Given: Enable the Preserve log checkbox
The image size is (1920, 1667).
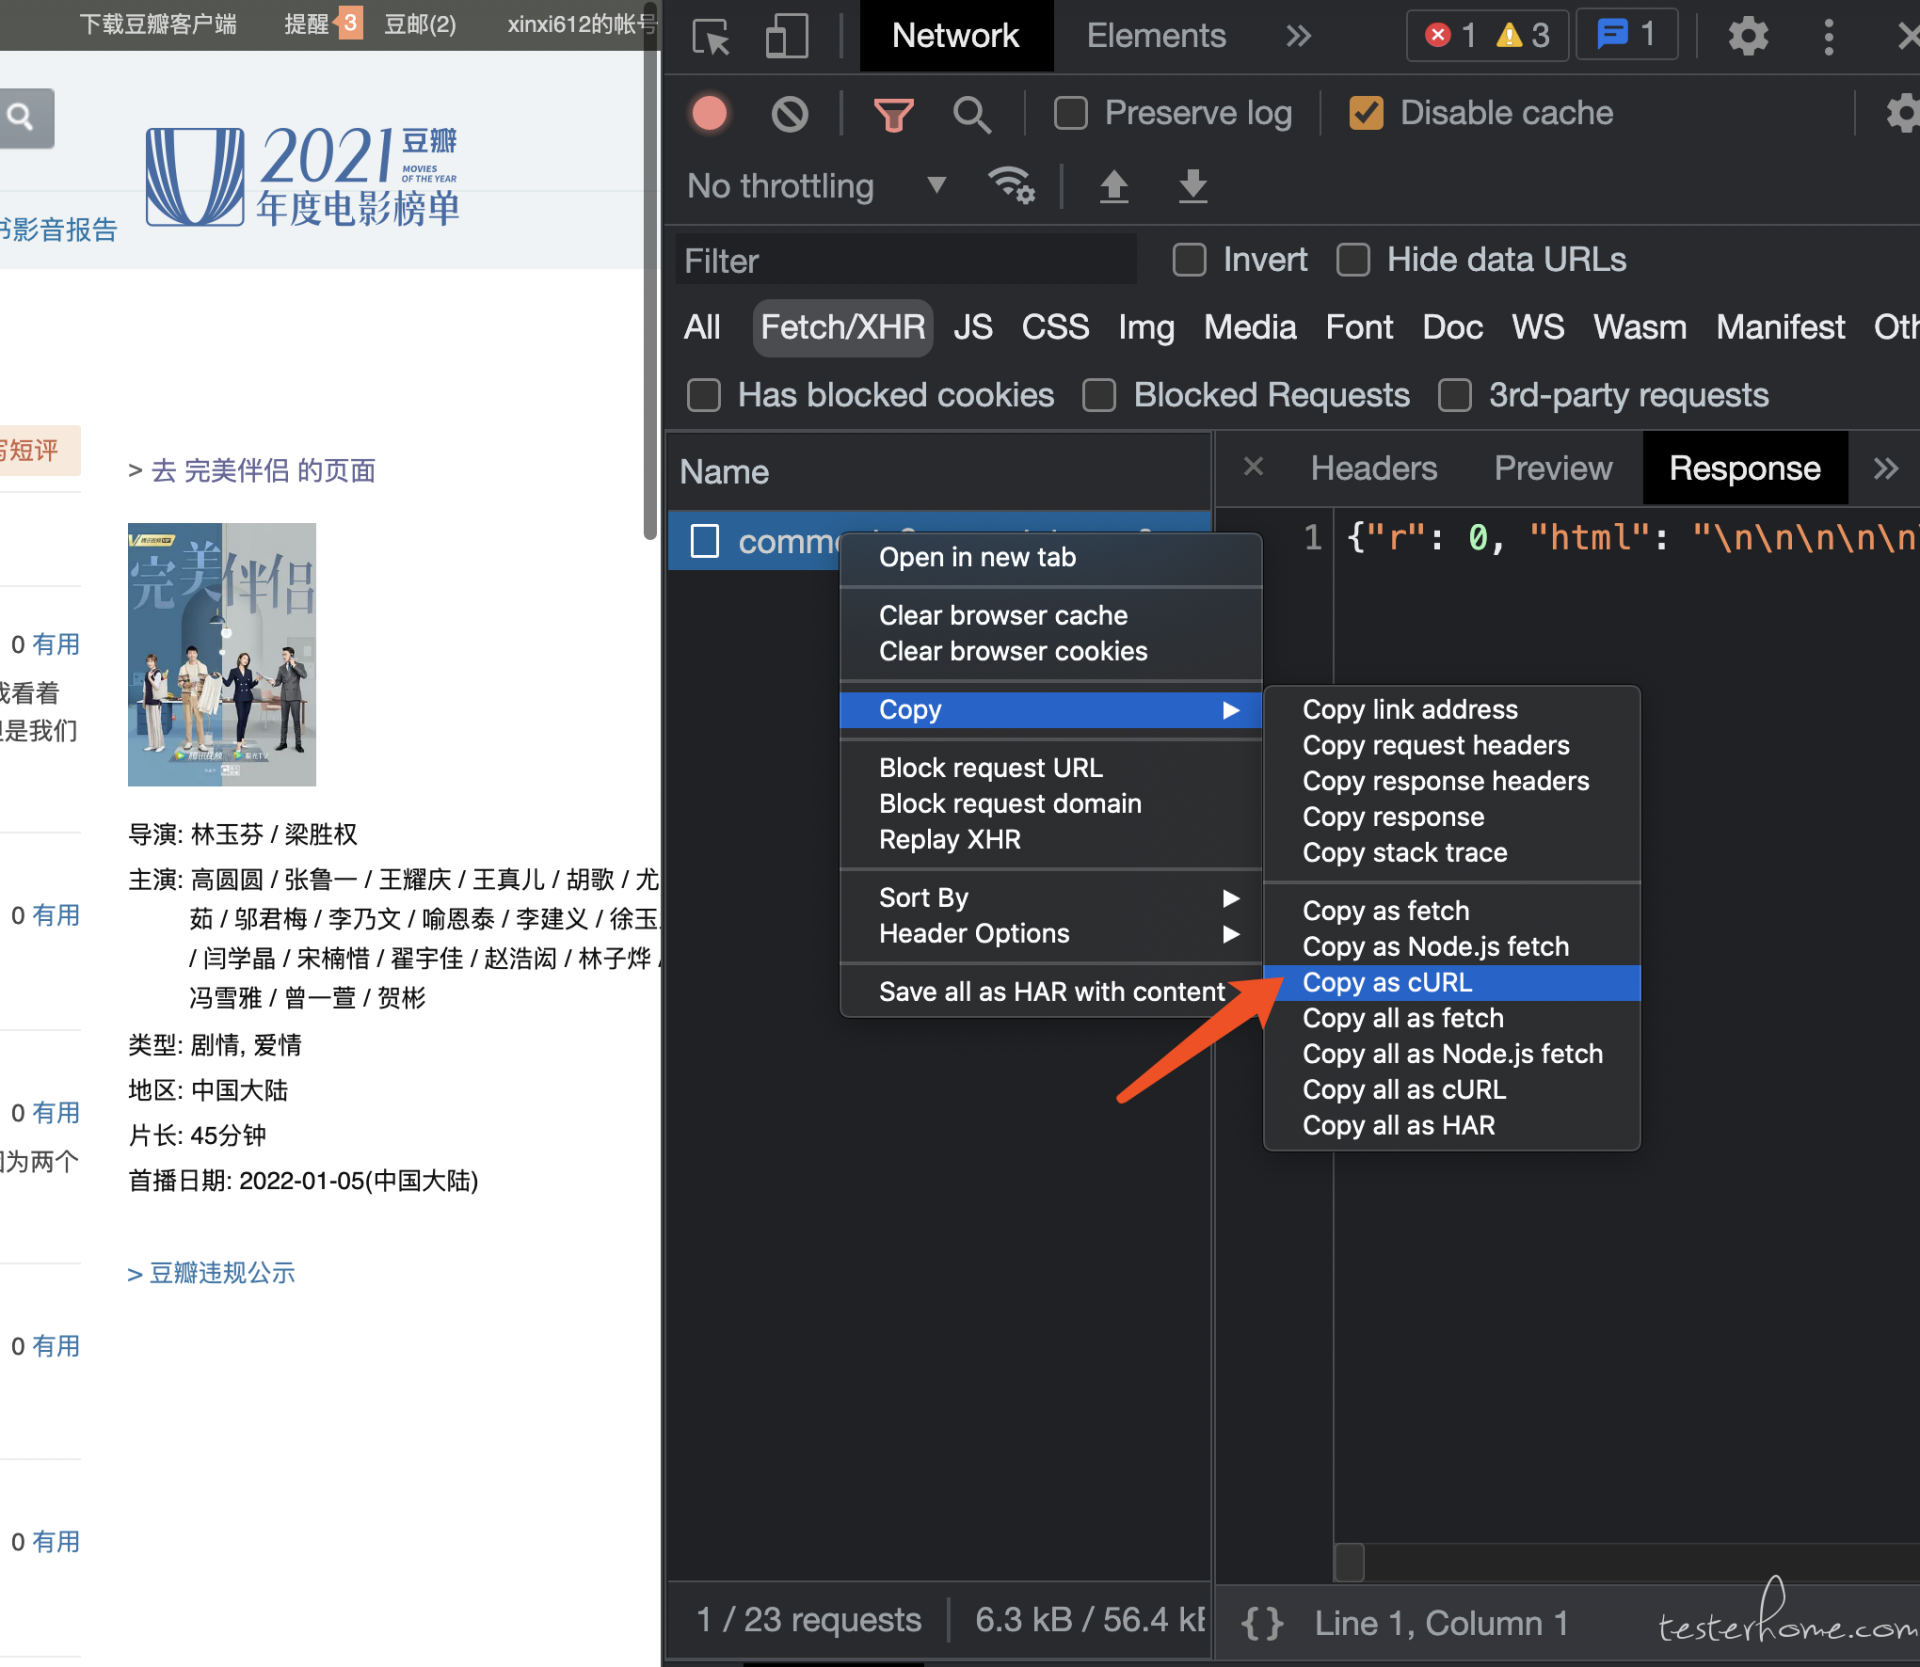Looking at the screenshot, I should tap(1071, 113).
